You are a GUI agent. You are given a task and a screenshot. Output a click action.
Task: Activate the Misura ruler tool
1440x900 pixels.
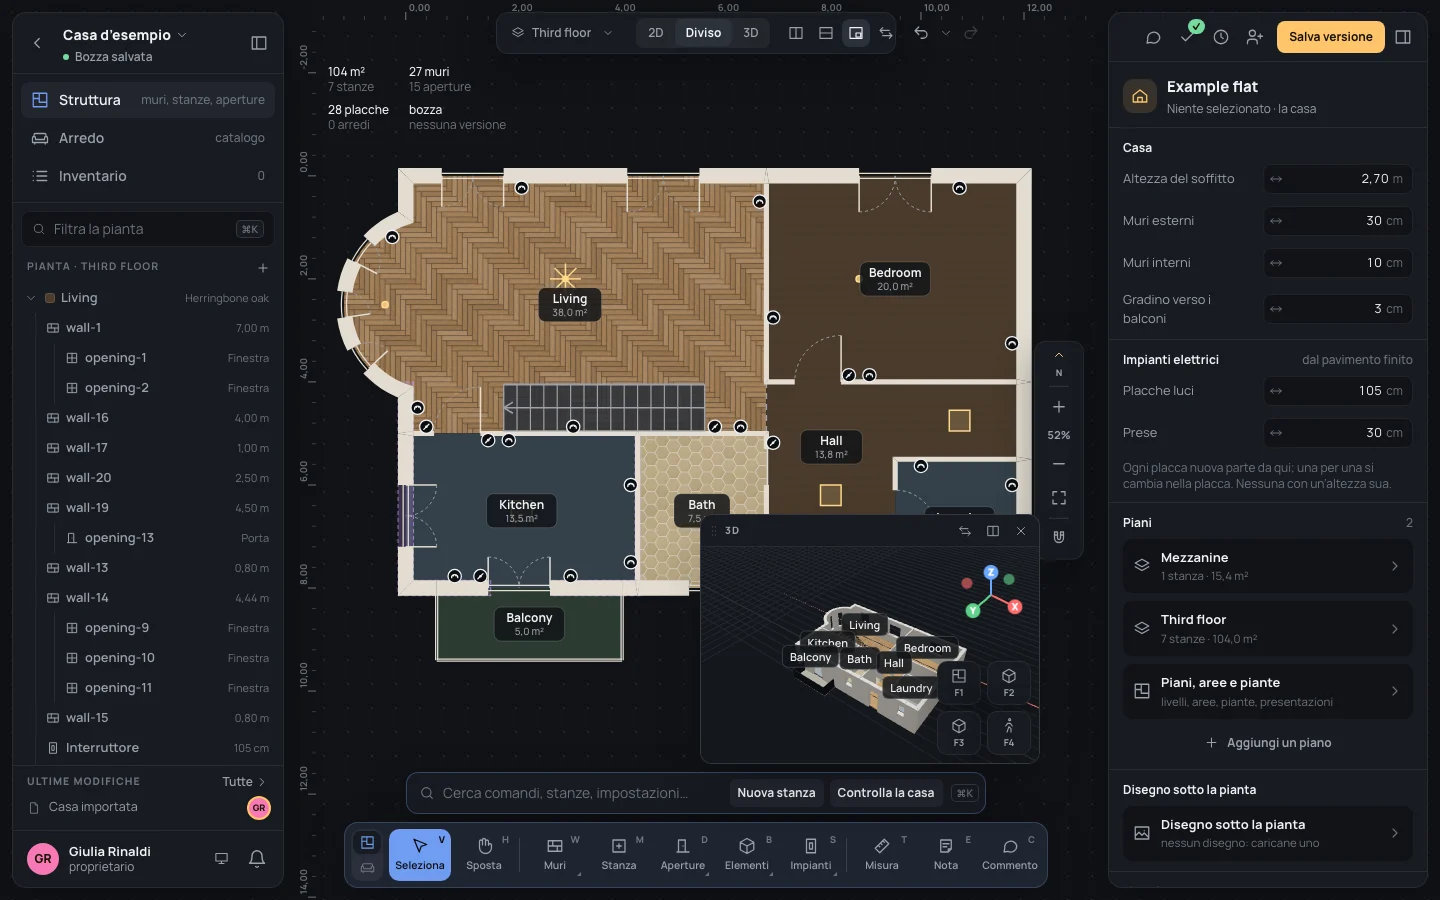882,855
